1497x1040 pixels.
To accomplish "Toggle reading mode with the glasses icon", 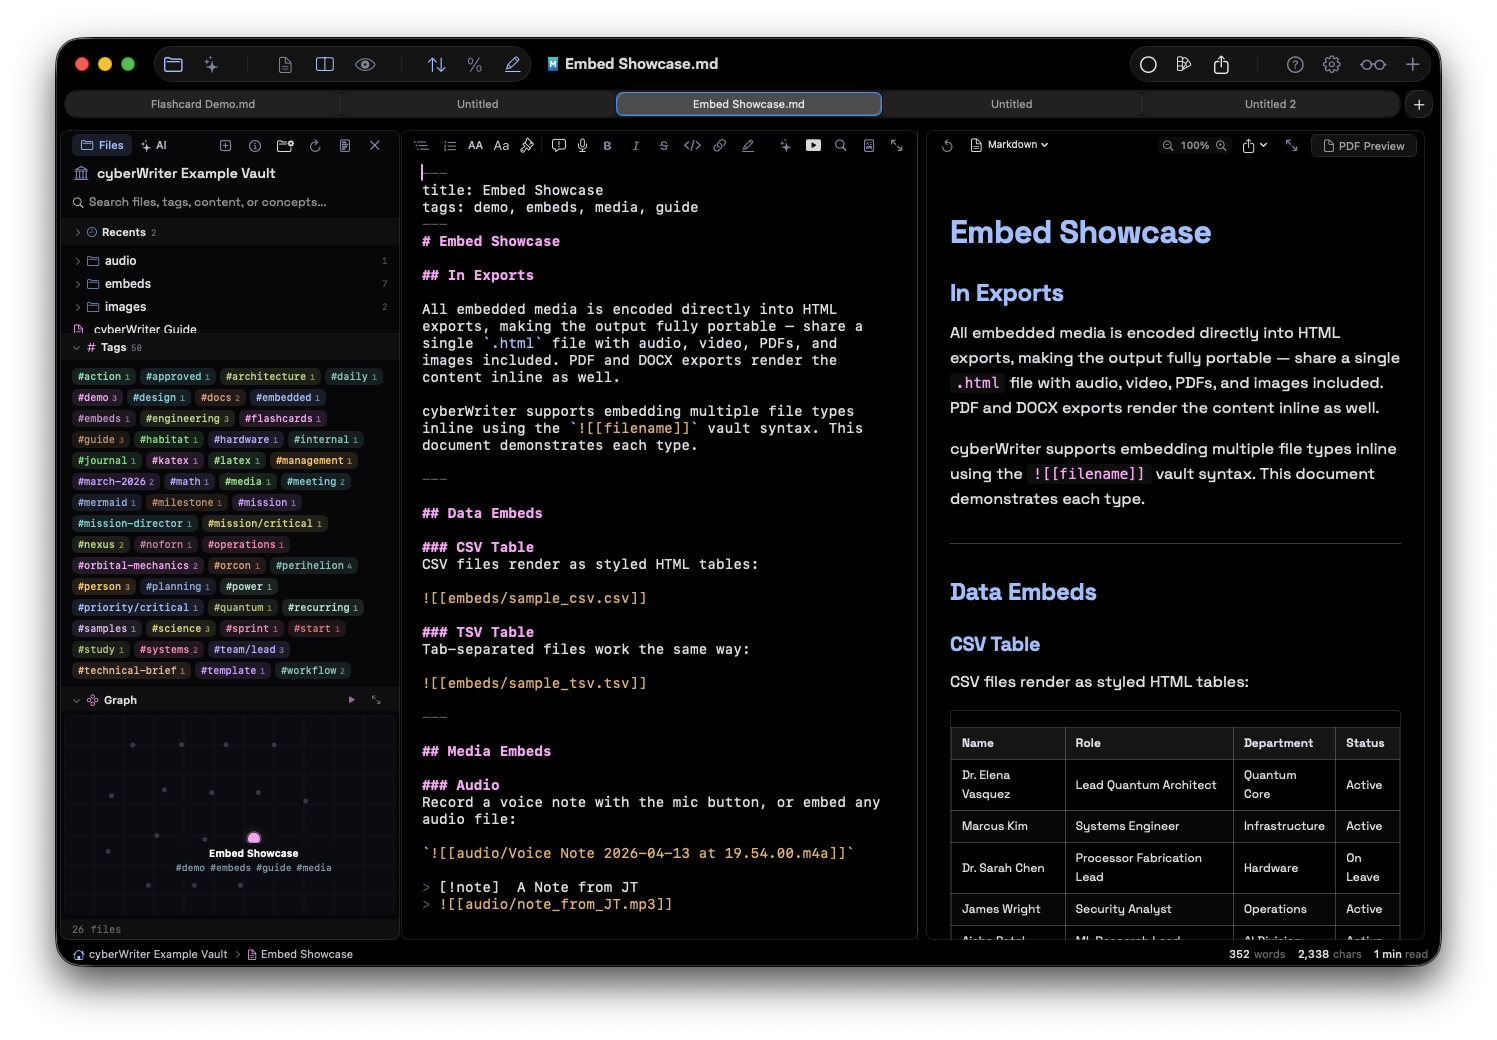I will [1373, 64].
